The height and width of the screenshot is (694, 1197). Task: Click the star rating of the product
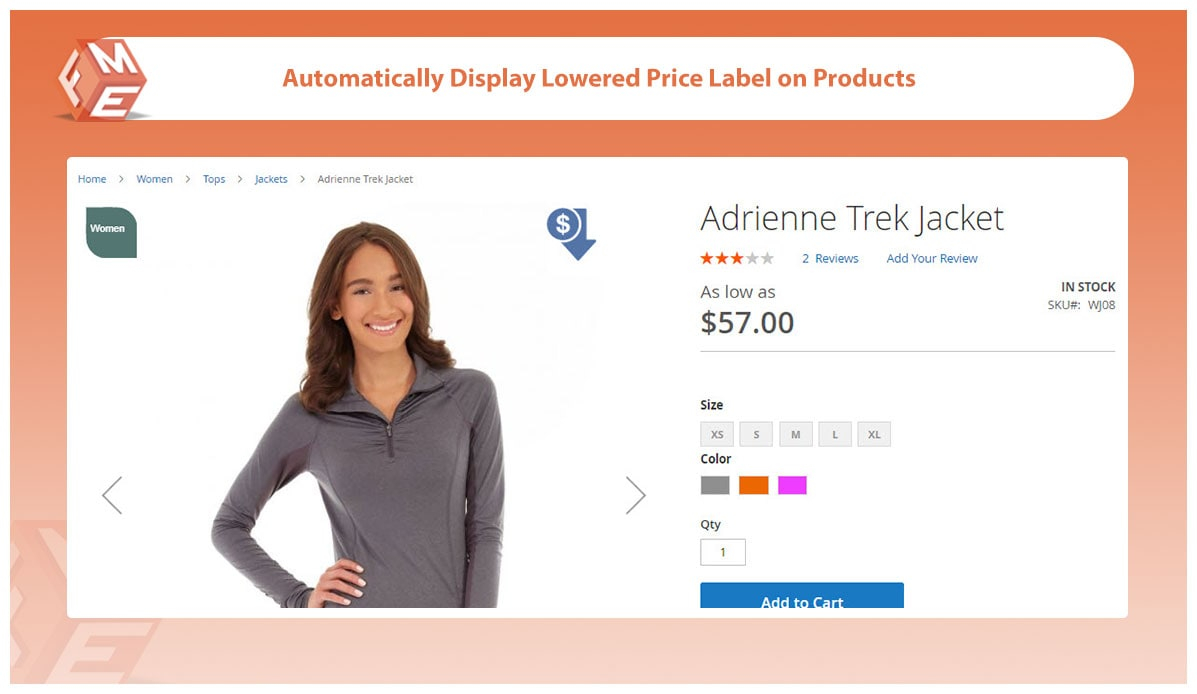[x=737, y=259]
